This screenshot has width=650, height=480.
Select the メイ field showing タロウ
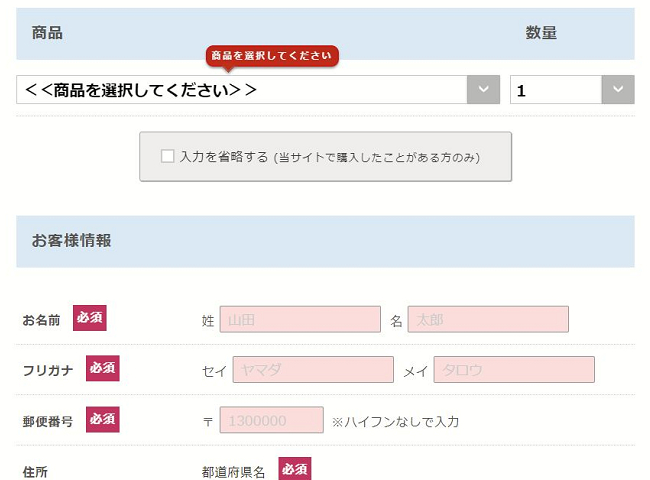tap(514, 370)
